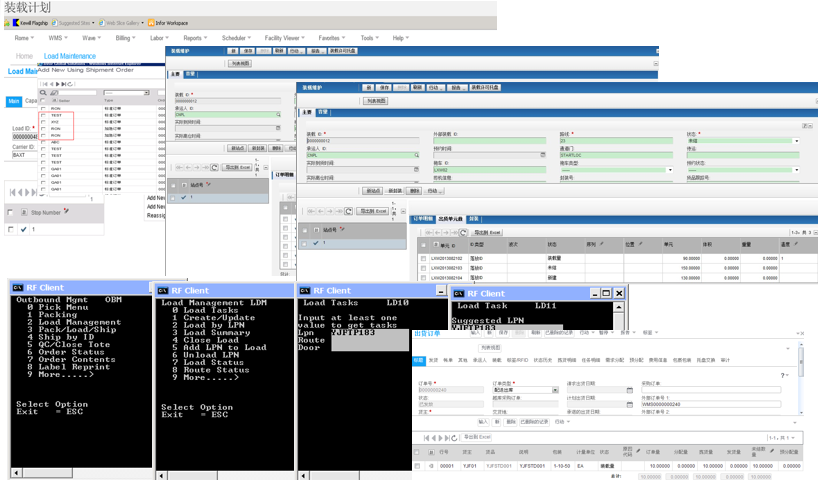
Task: Click the Outbound Mgmt RF Client window icon
Action: [x=18, y=289]
